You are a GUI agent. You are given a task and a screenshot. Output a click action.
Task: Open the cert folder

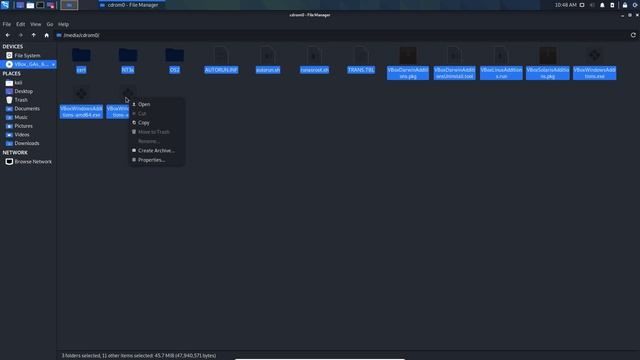point(81,55)
